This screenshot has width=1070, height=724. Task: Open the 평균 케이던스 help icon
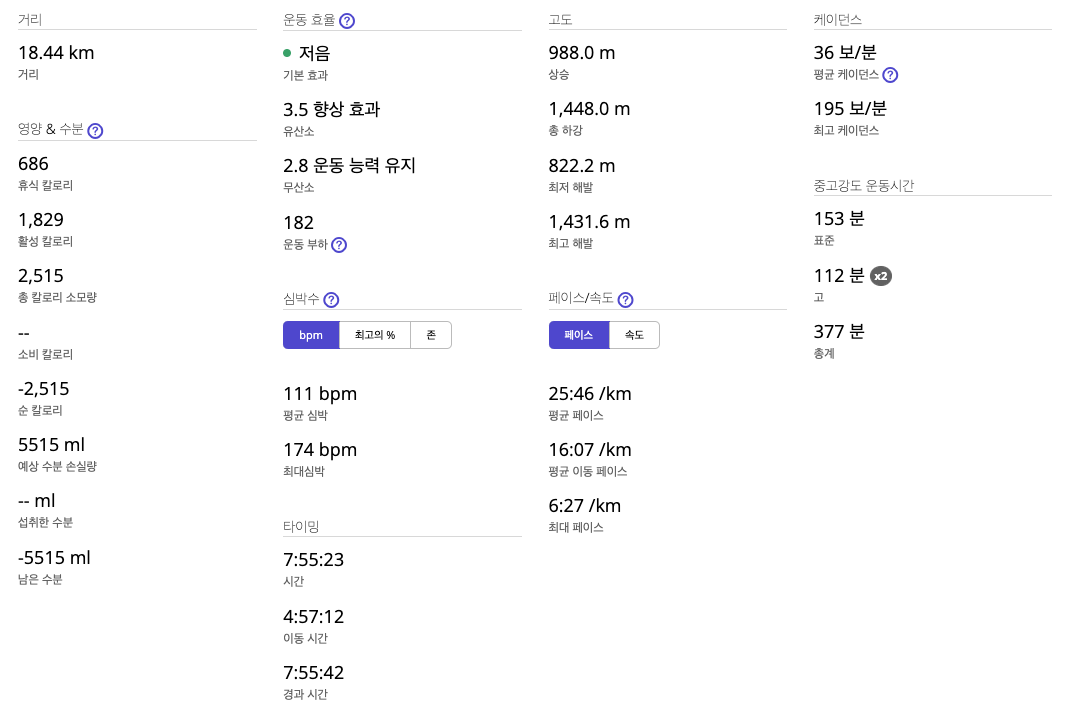pos(890,75)
